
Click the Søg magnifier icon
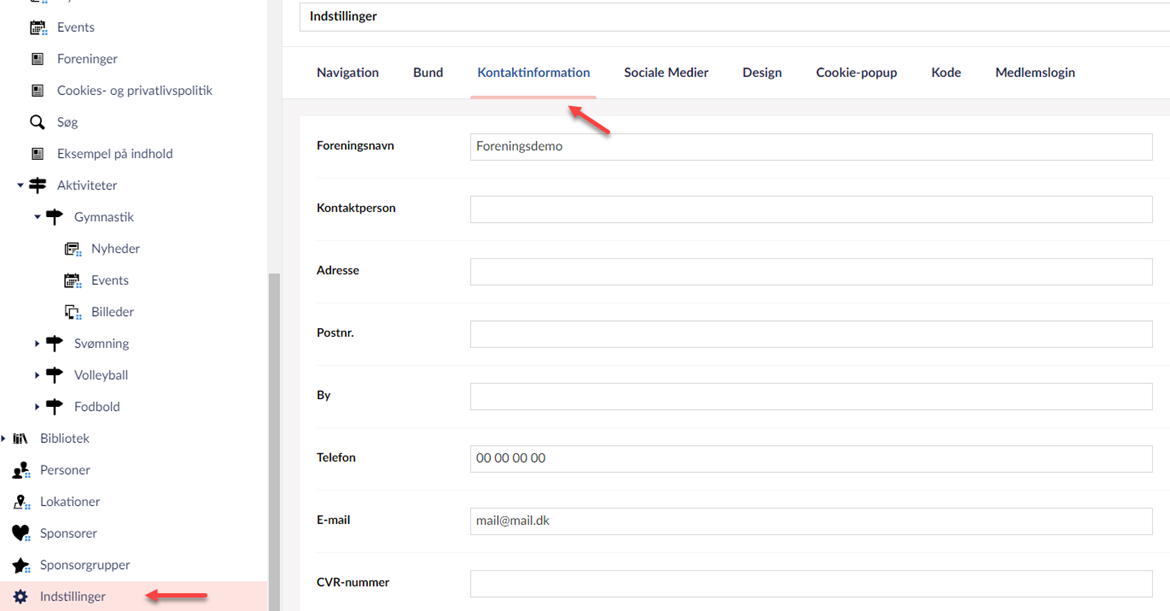coord(37,122)
